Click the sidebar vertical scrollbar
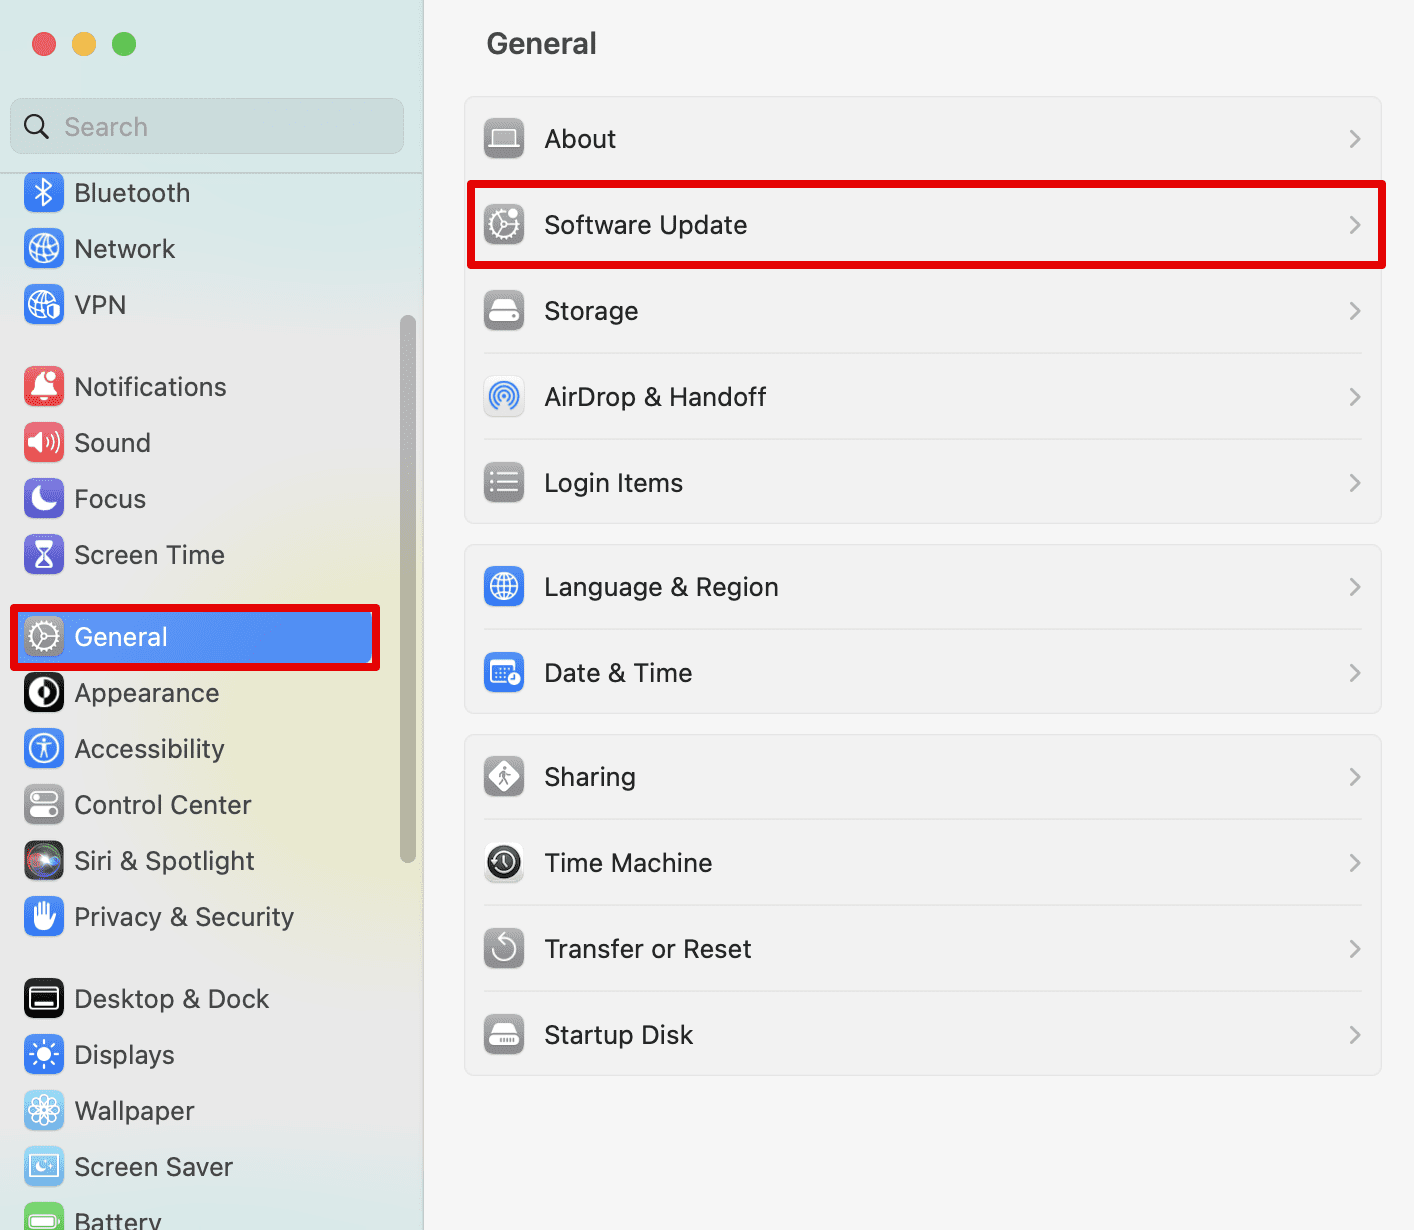 tap(407, 588)
